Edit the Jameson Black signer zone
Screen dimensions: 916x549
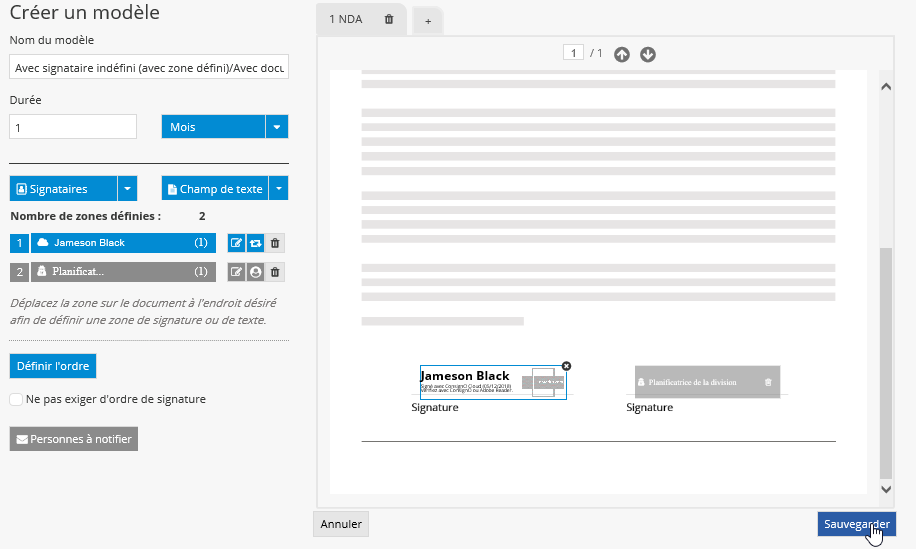[x=237, y=243]
